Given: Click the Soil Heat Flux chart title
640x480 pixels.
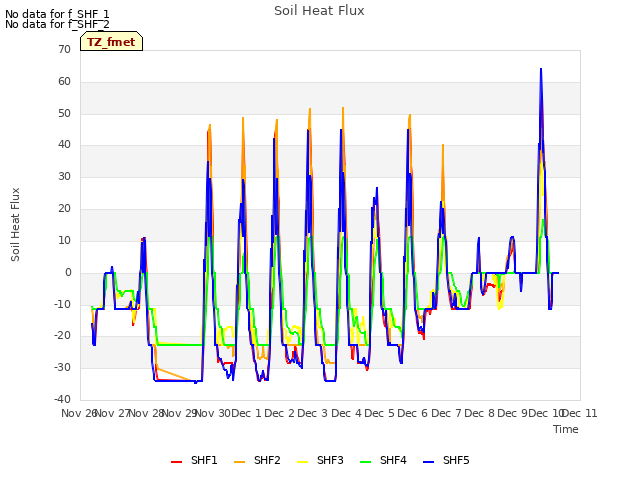Looking at the screenshot, I should (319, 11).
